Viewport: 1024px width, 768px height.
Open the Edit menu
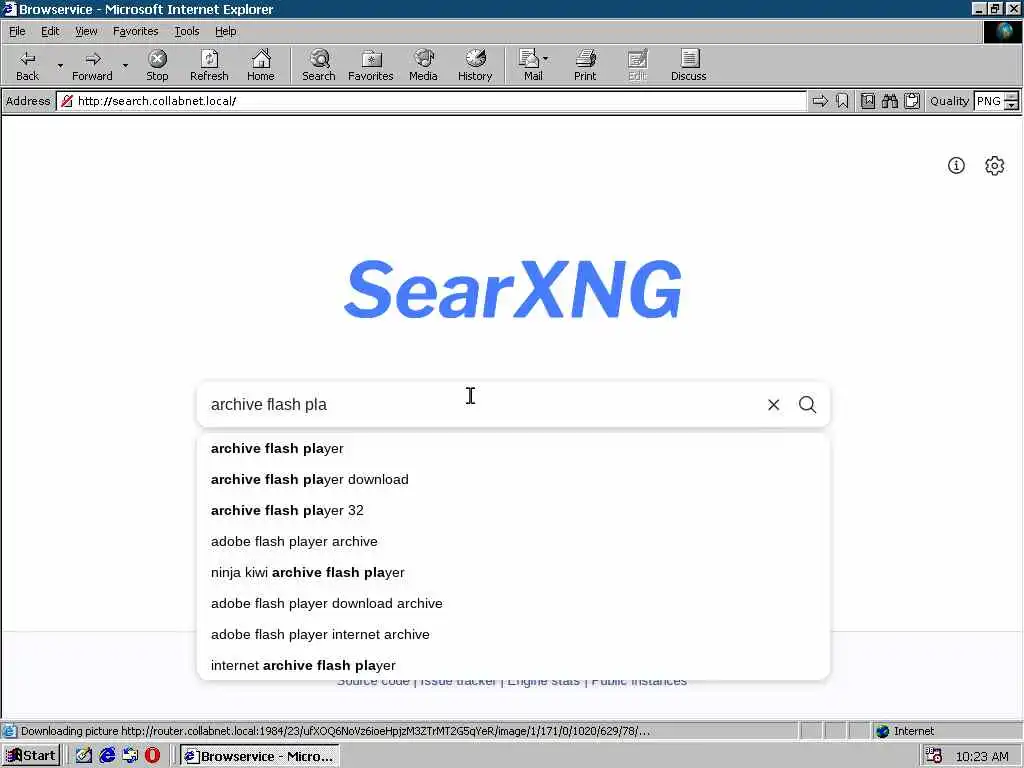click(x=50, y=31)
